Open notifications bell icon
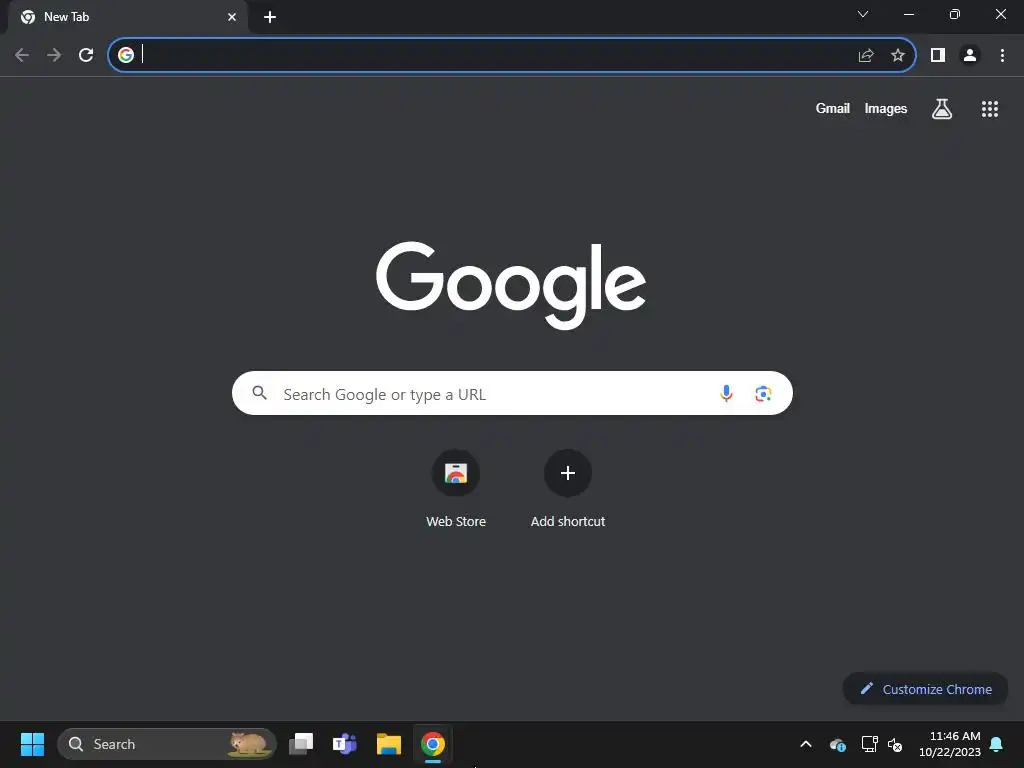The width and height of the screenshot is (1024, 768). [x=997, y=744]
